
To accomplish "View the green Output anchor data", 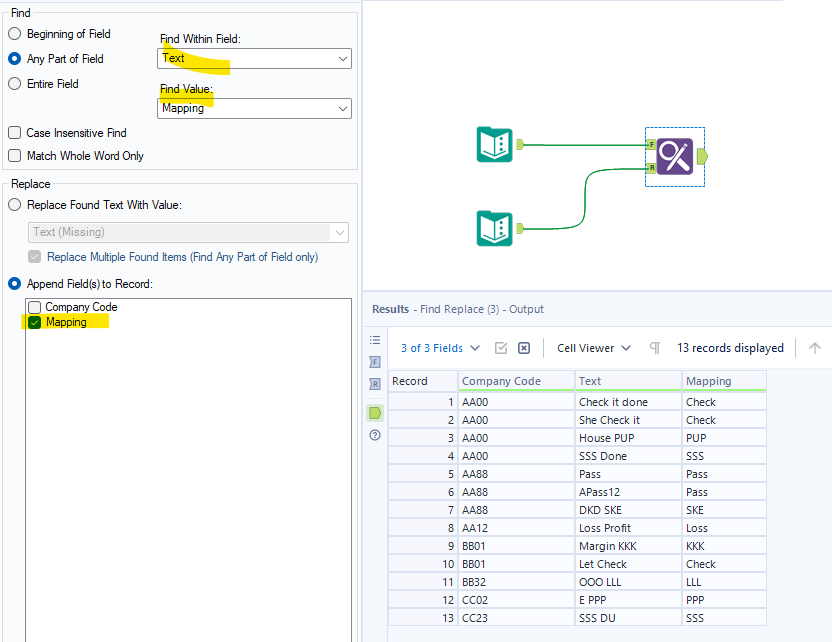I will (375, 412).
